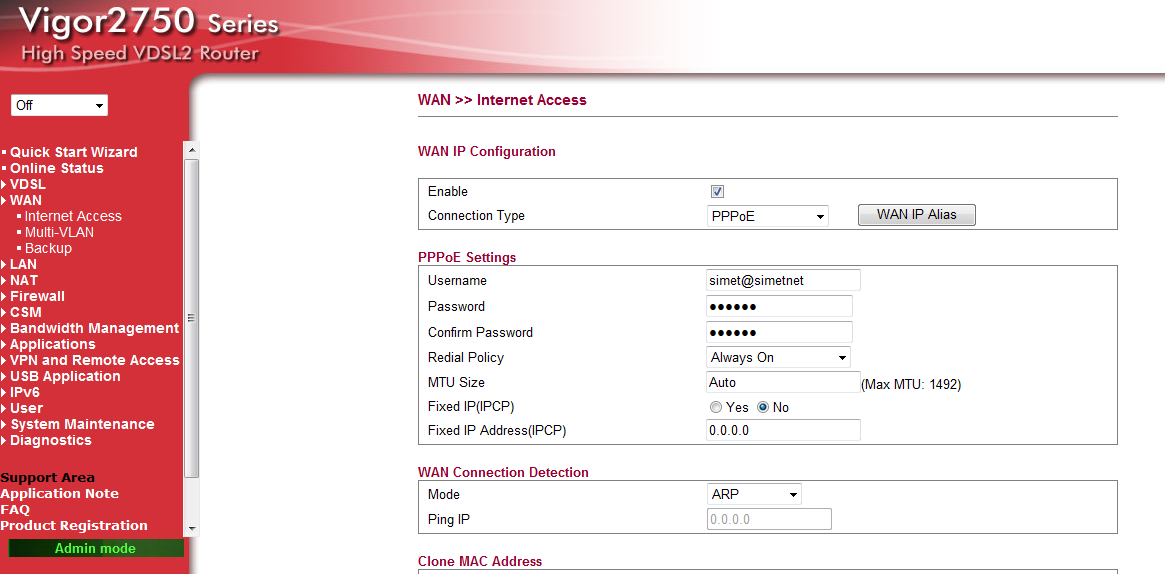Expand the VPN and Remote Access menu
This screenshot has height=574, width=1165.
click(x=95, y=360)
